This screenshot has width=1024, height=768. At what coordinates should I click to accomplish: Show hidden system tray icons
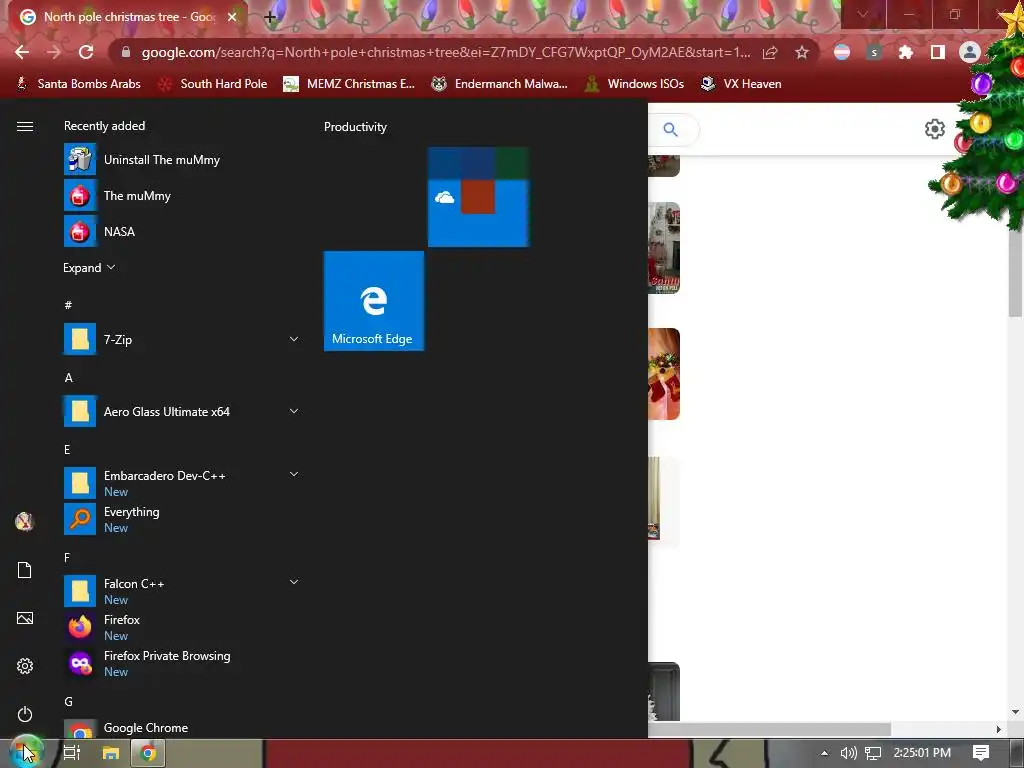(824, 753)
